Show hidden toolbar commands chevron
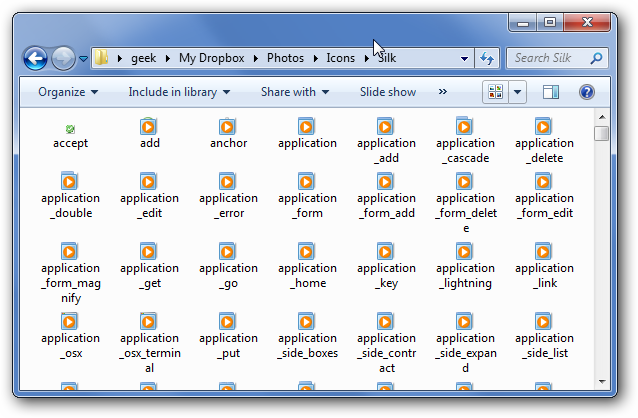This screenshot has width=638, height=418. pyautogui.click(x=441, y=92)
